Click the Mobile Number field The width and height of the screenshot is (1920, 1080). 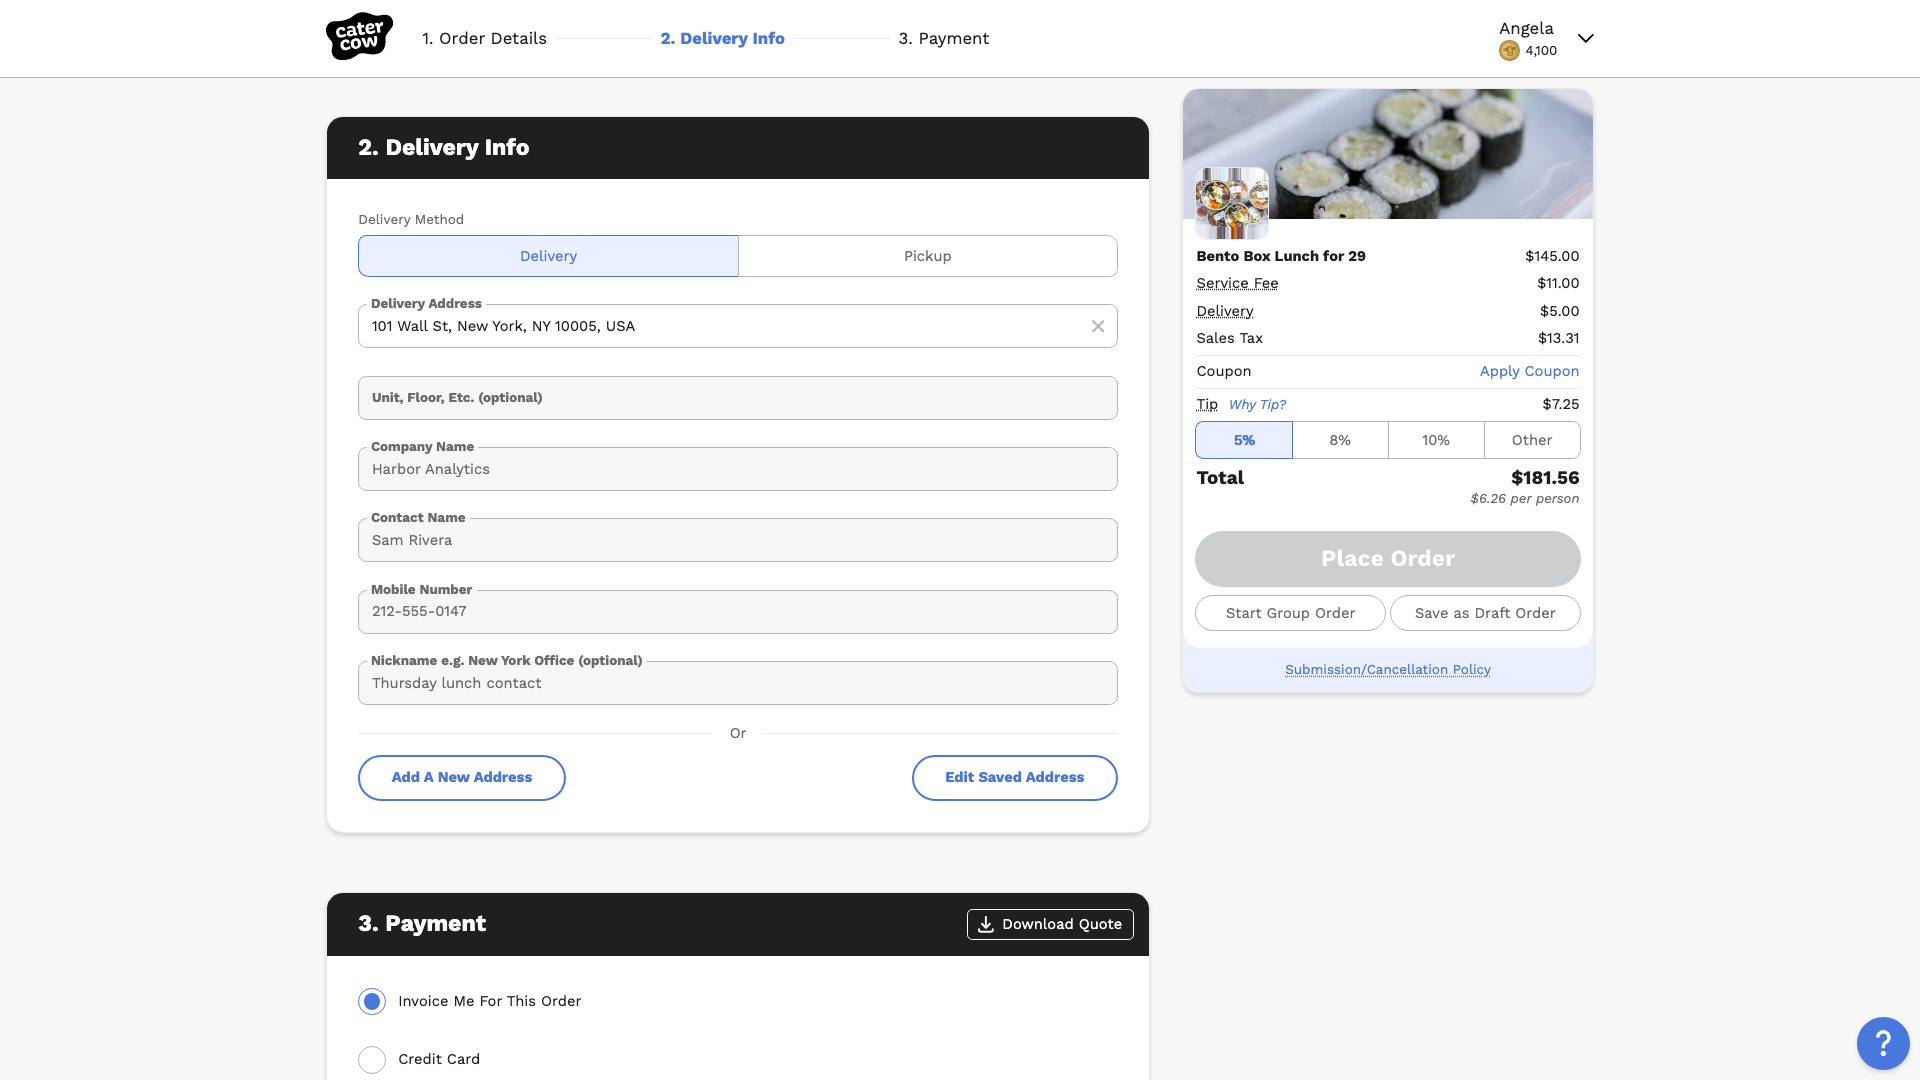737,612
